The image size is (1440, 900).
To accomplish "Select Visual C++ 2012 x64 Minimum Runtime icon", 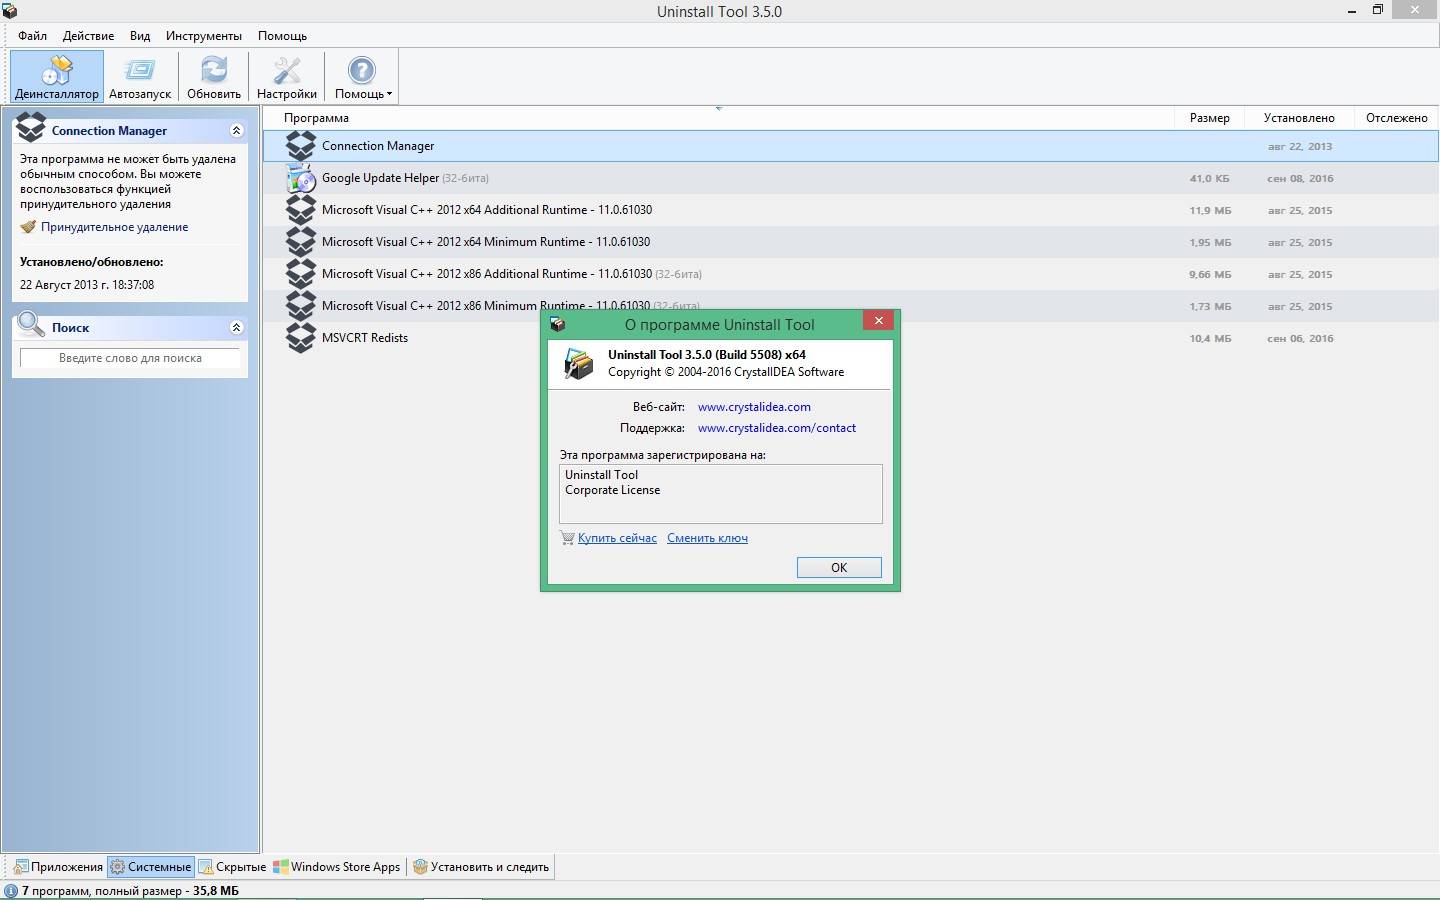I will point(301,242).
